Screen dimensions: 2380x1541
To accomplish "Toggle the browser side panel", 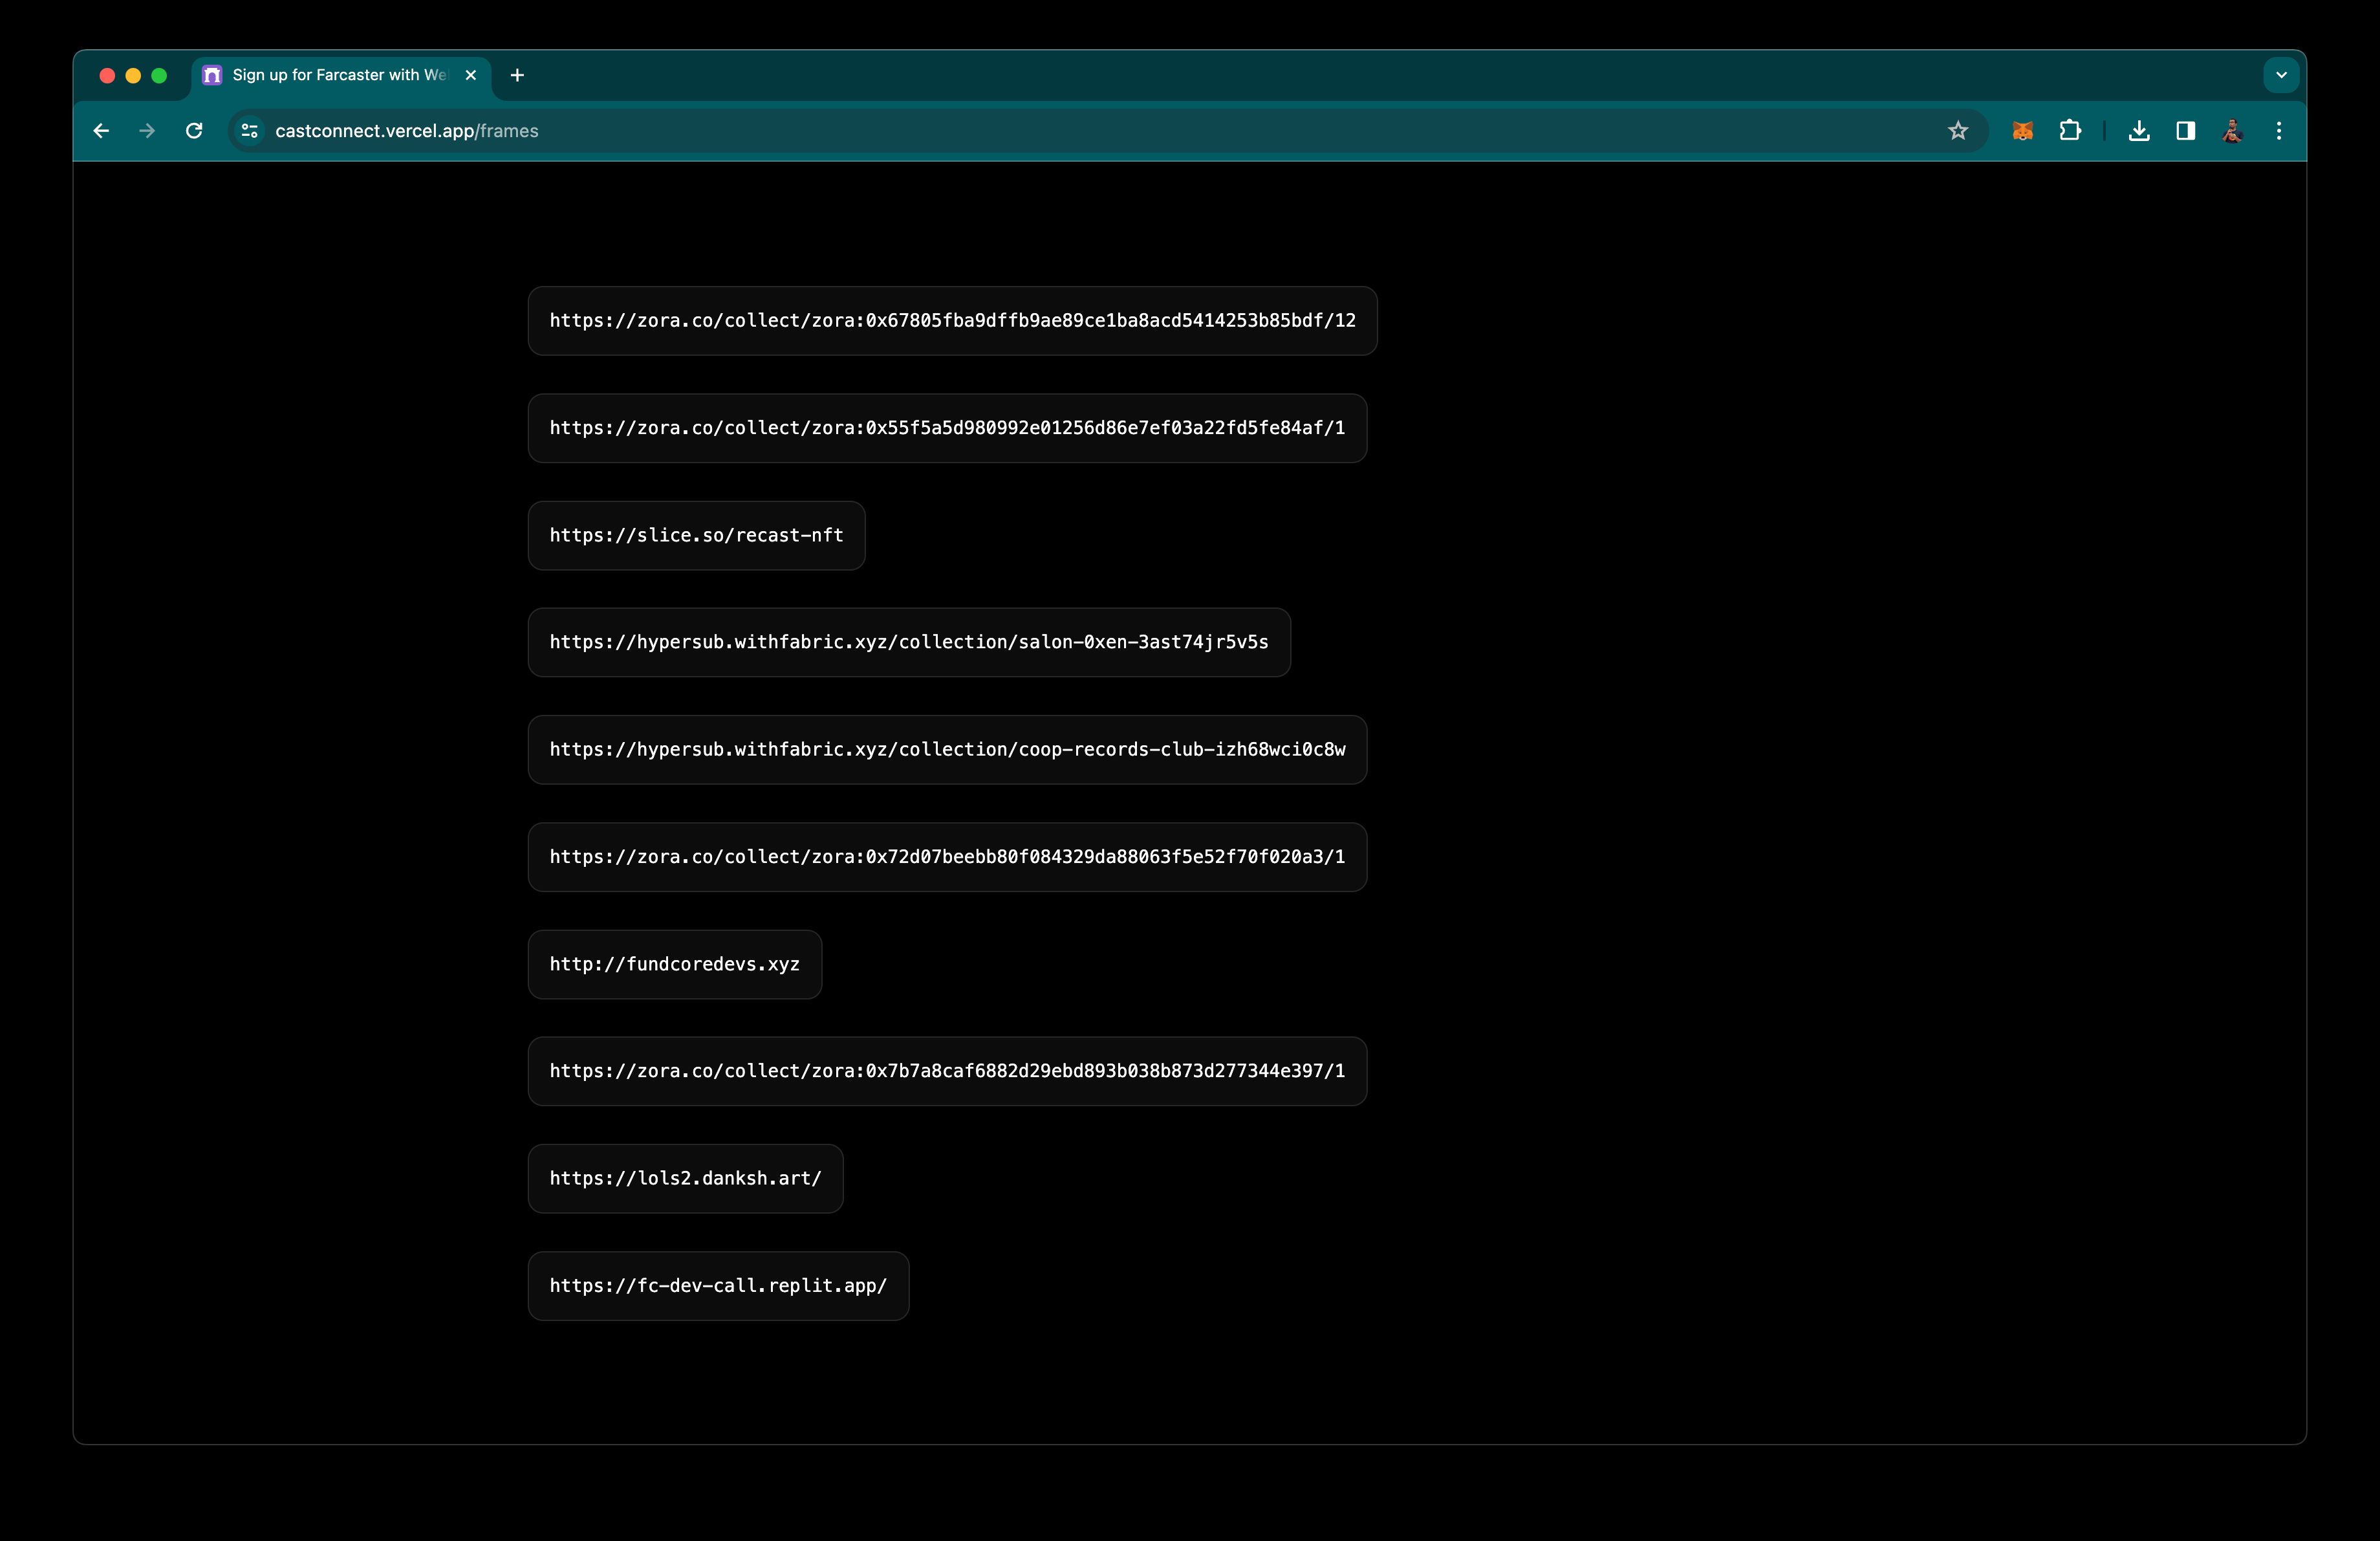I will point(2186,131).
